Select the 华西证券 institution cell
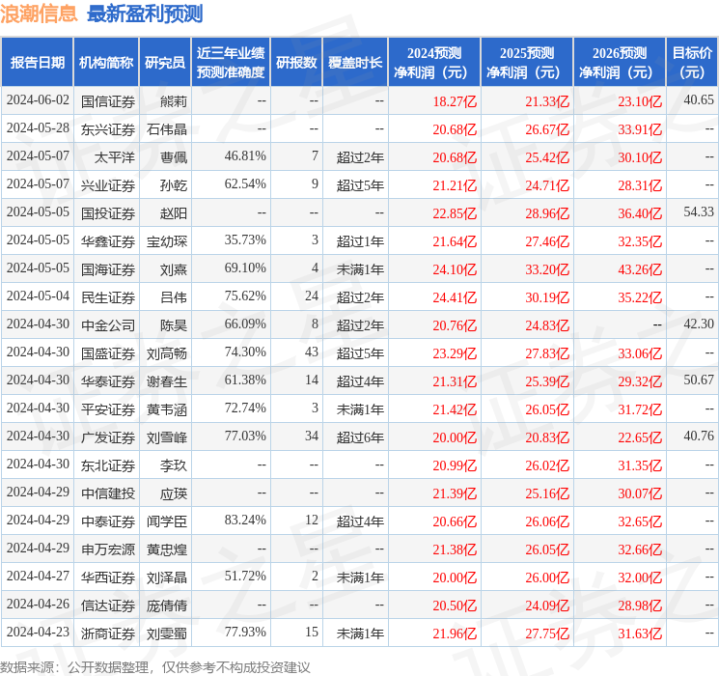719x676 pixels. 108,577
